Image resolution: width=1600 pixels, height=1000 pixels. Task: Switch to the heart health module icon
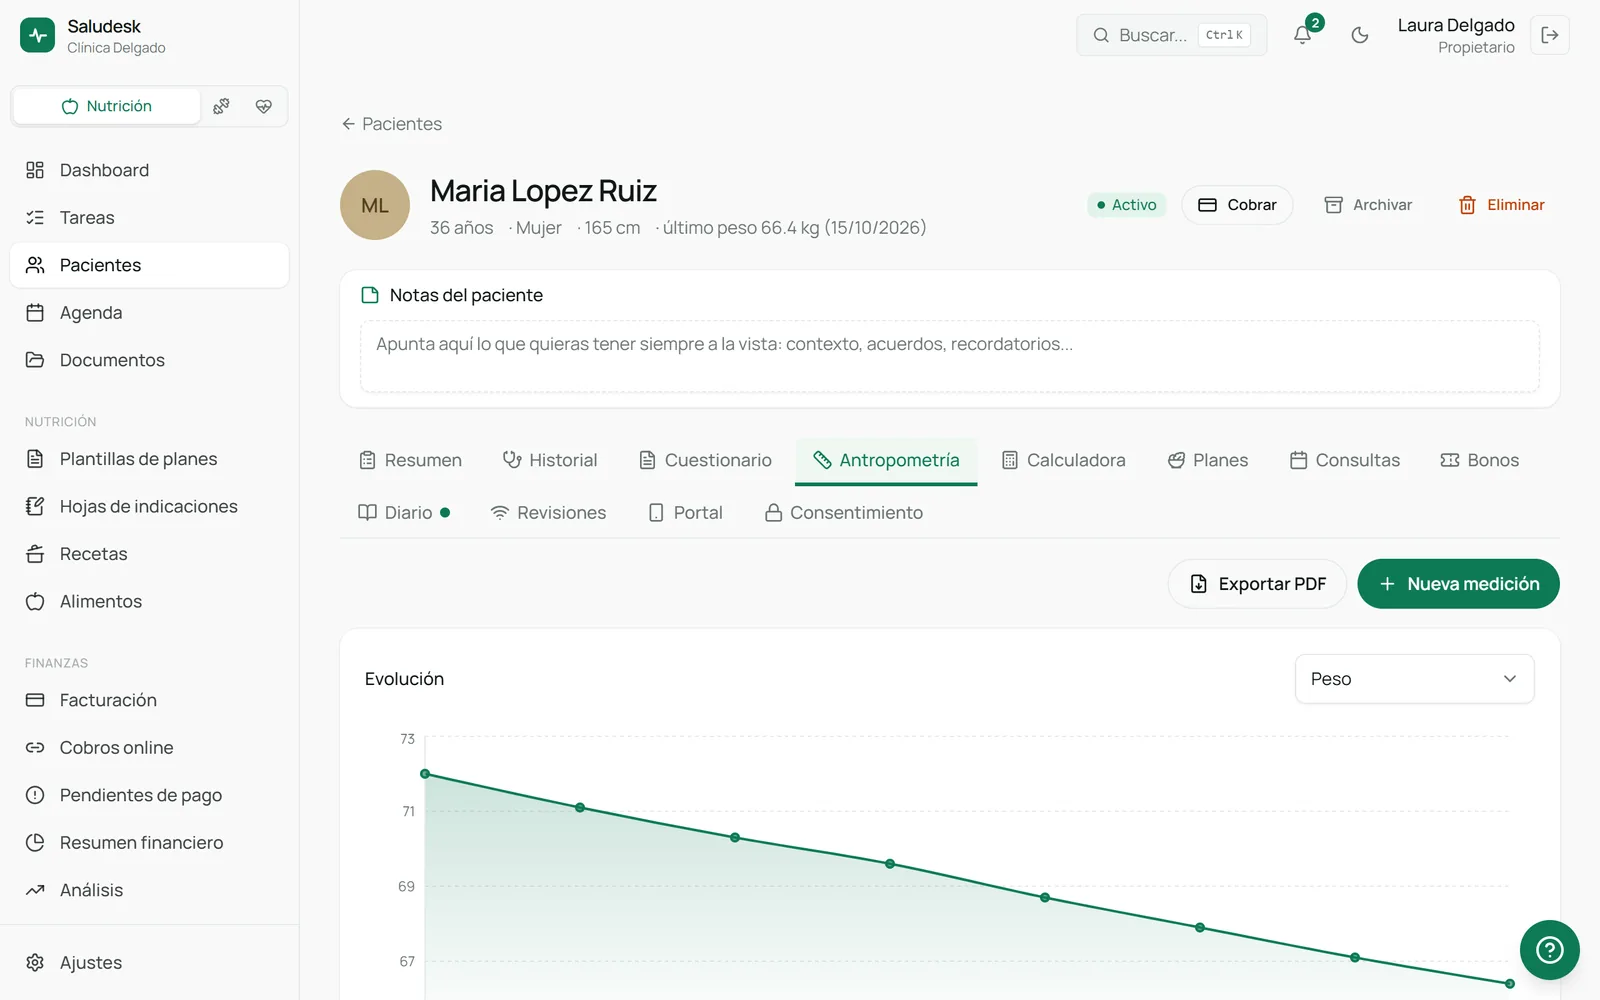pos(264,106)
